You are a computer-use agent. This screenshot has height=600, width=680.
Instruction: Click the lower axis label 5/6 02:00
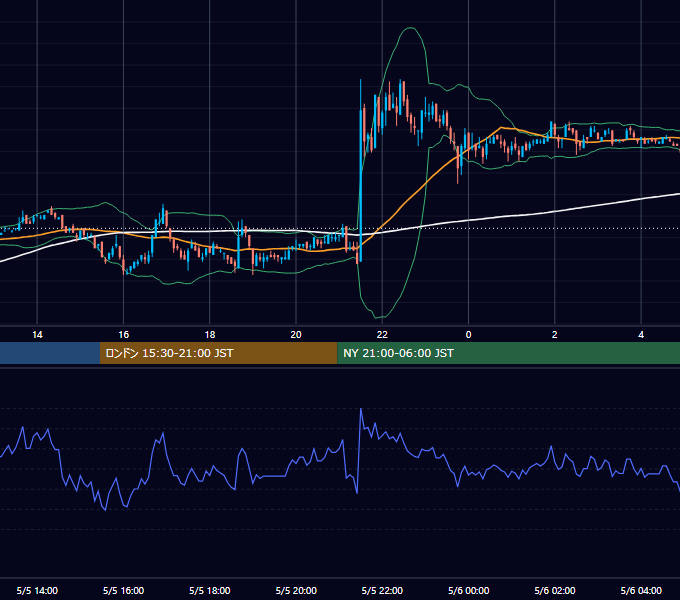pyautogui.click(x=555, y=590)
